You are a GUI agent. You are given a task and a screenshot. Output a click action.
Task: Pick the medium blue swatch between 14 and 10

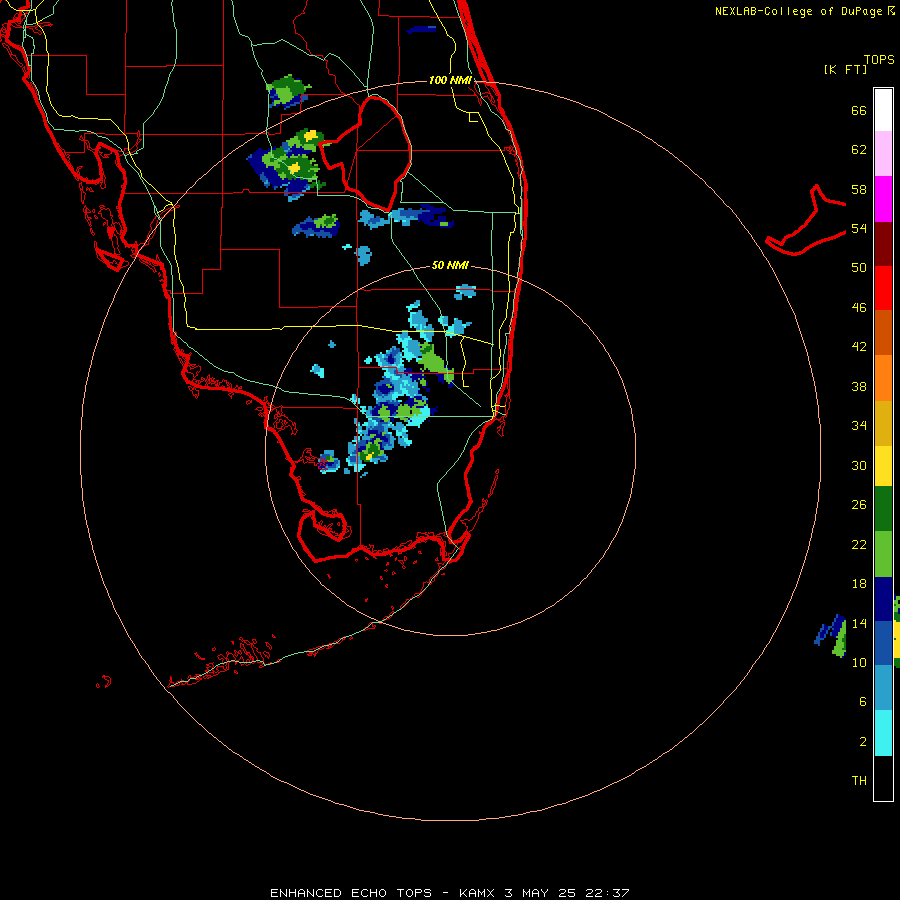point(883,643)
